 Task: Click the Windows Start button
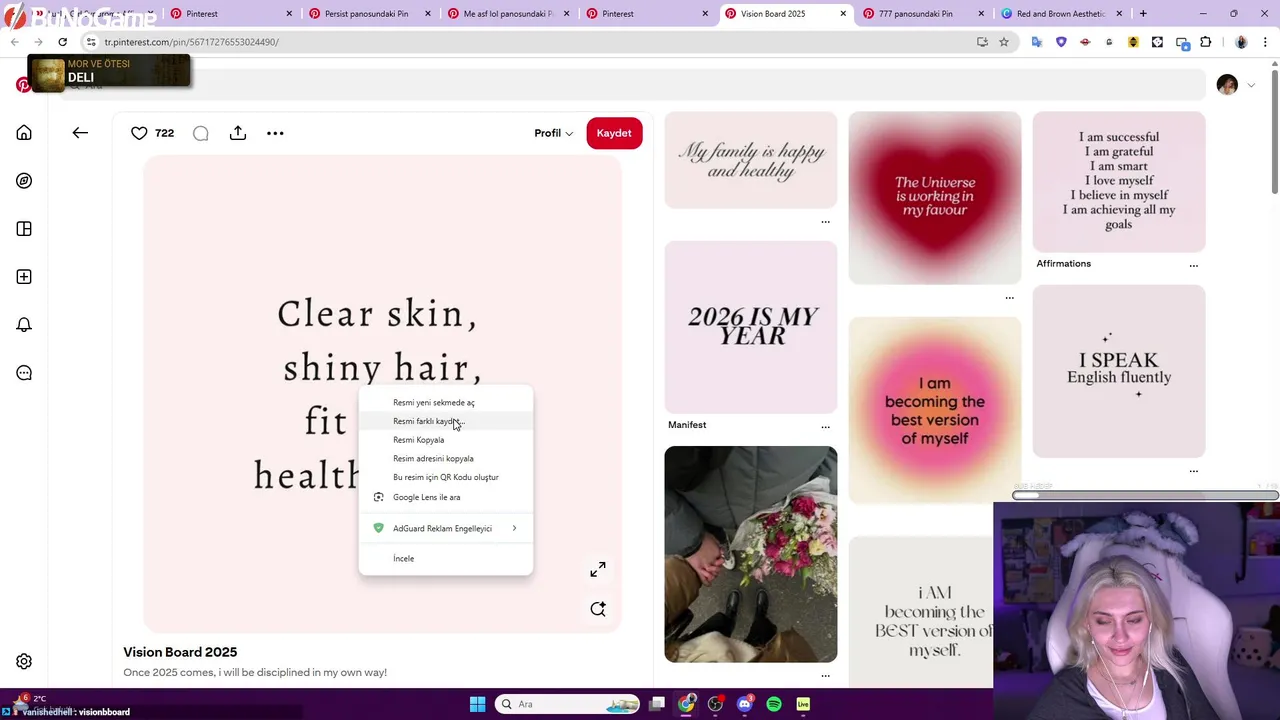coord(477,704)
